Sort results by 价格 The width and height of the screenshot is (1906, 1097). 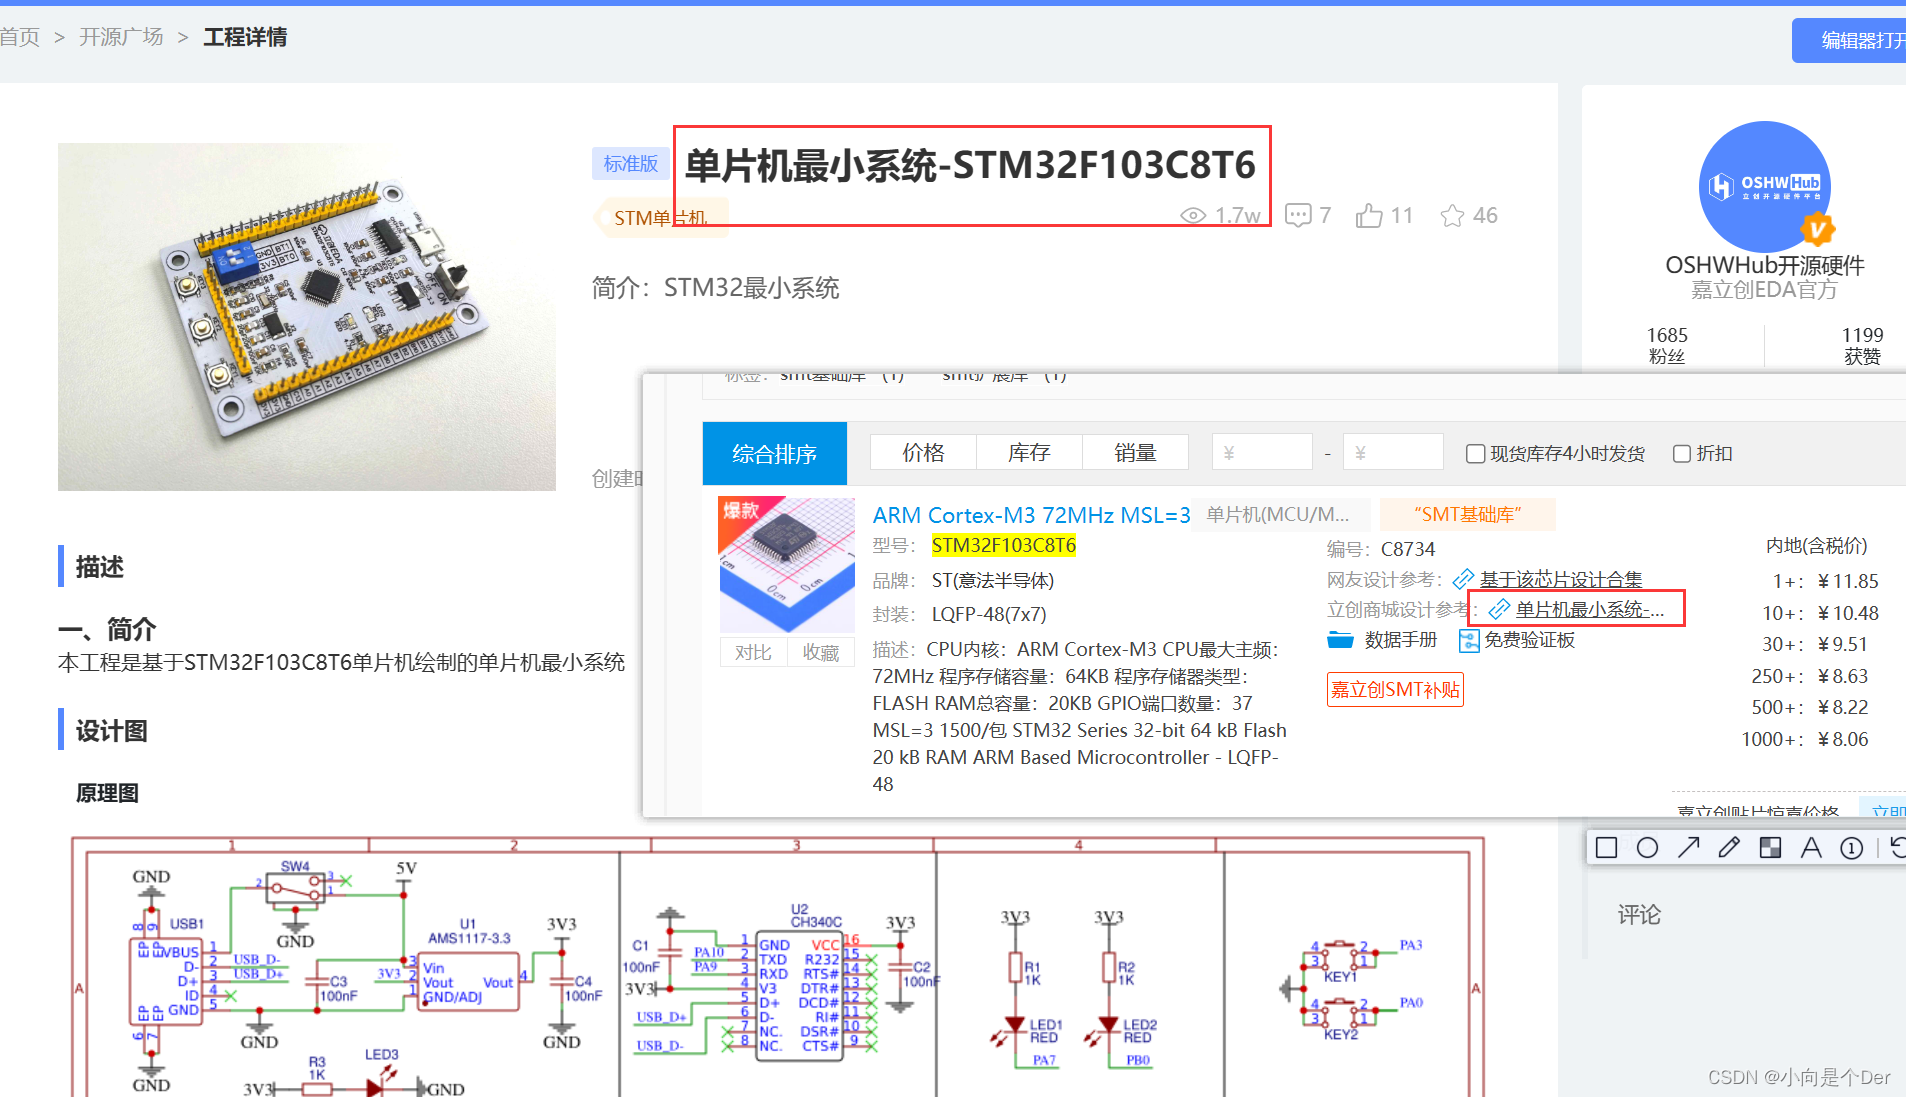[x=923, y=453]
